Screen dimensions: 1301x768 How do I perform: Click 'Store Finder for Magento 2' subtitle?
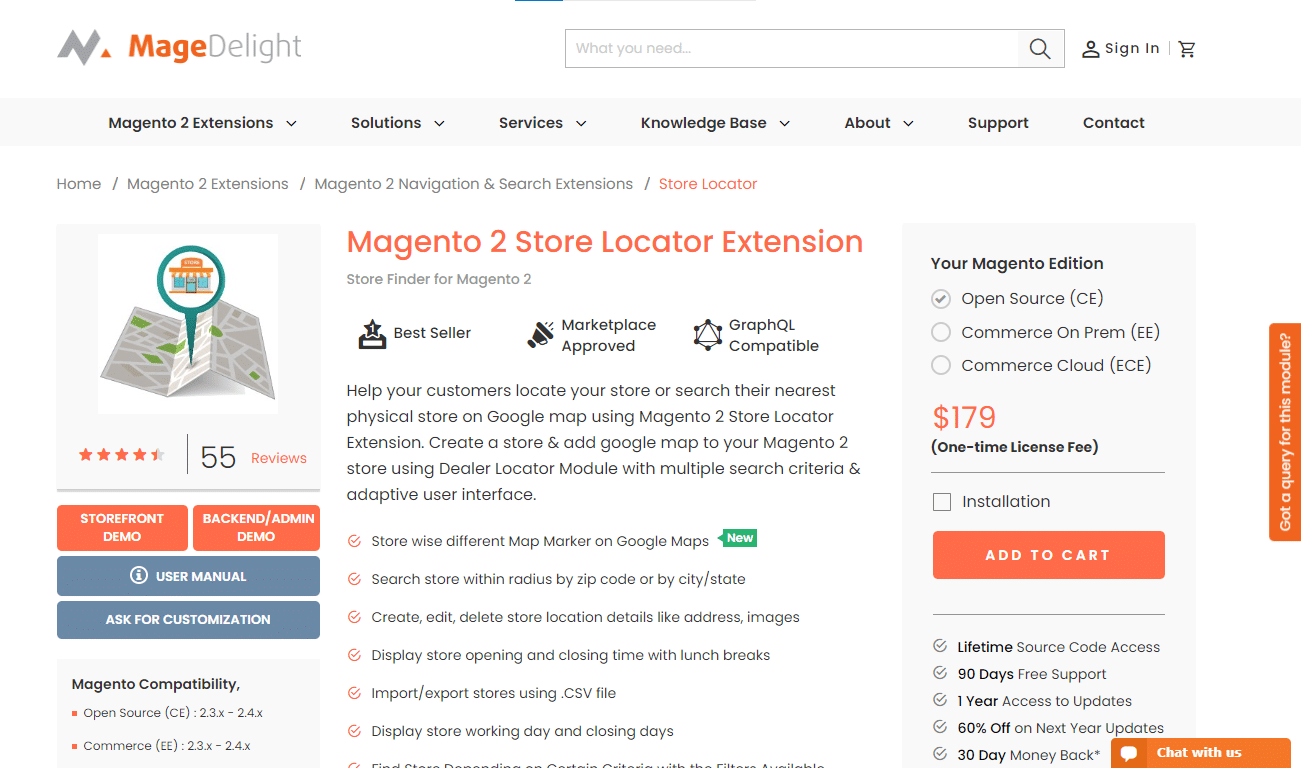(439, 279)
